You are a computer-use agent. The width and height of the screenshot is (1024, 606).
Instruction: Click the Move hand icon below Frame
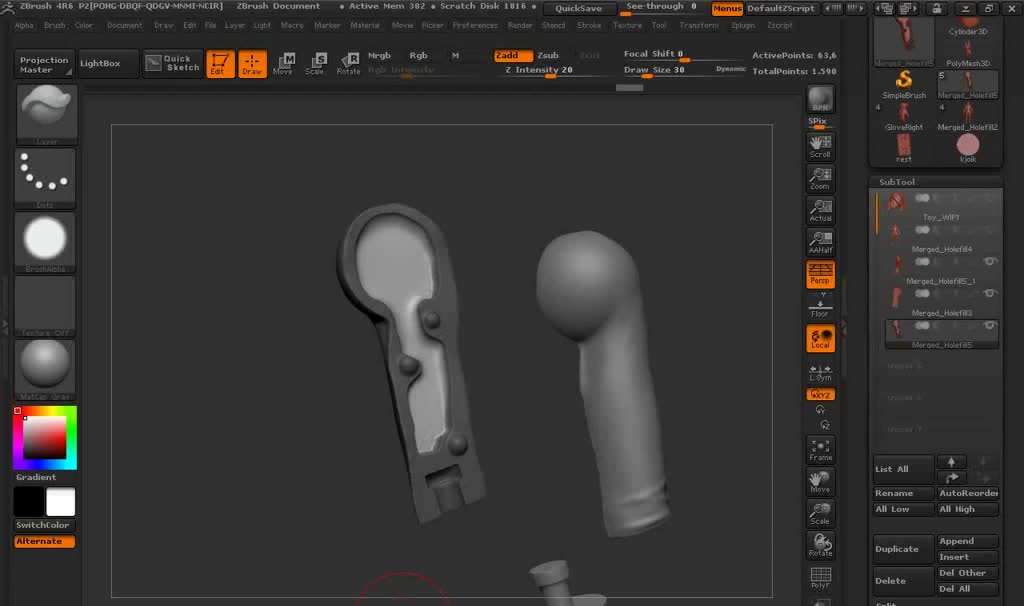[820, 482]
